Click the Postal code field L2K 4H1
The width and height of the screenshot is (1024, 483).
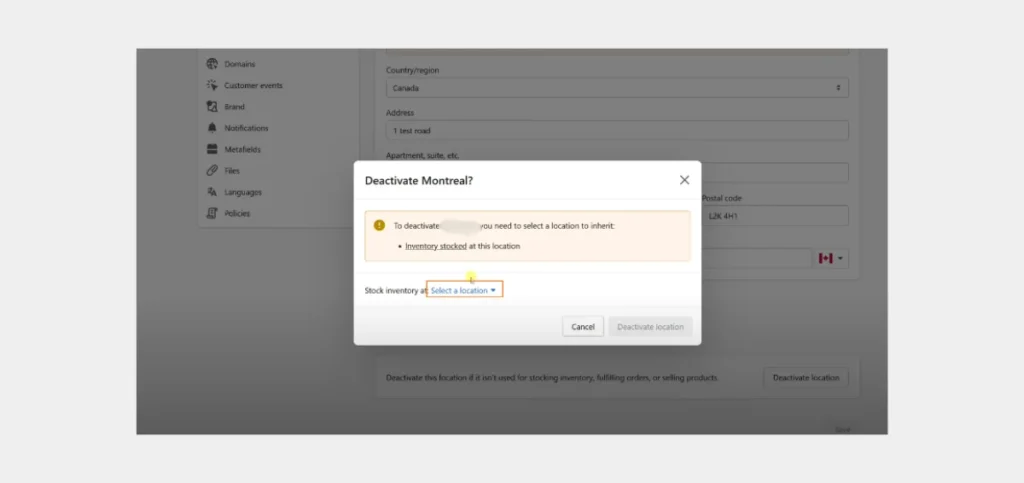point(775,215)
